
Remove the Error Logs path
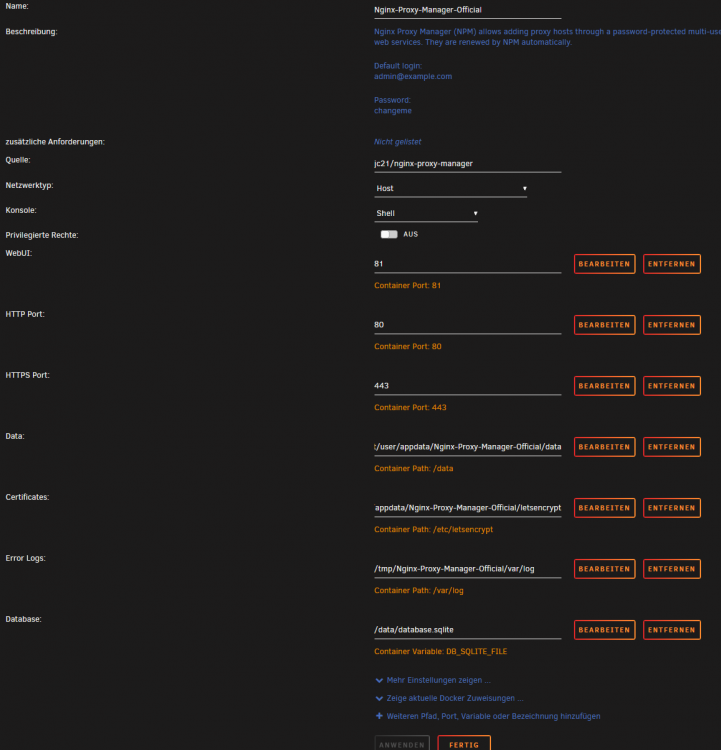click(672, 569)
